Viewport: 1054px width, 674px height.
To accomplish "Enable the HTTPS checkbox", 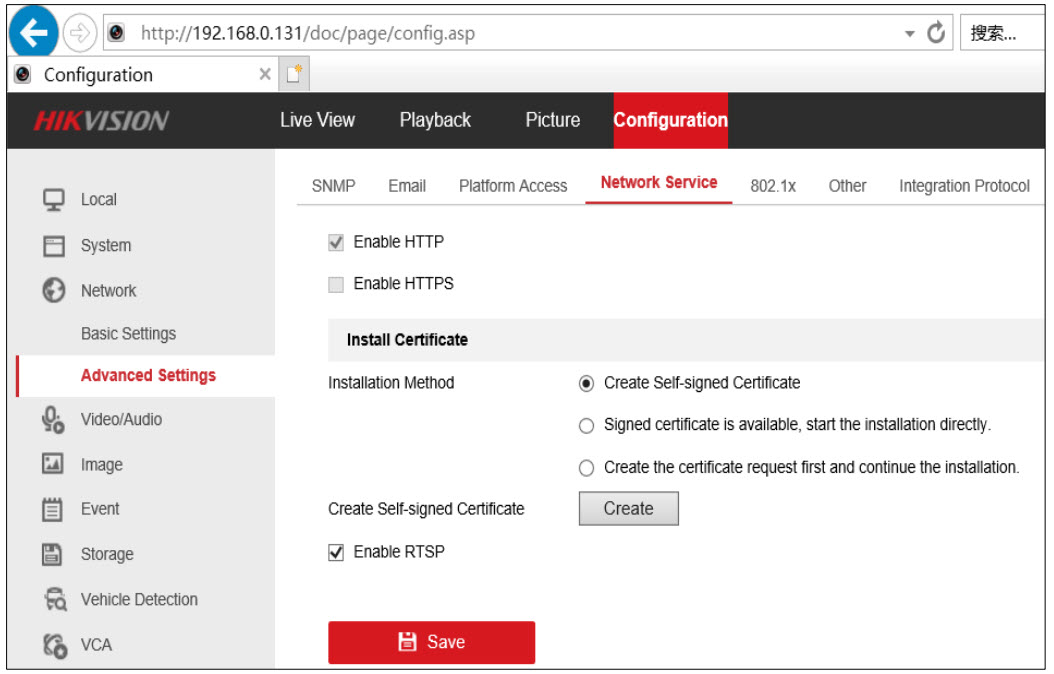I will click(x=336, y=284).
